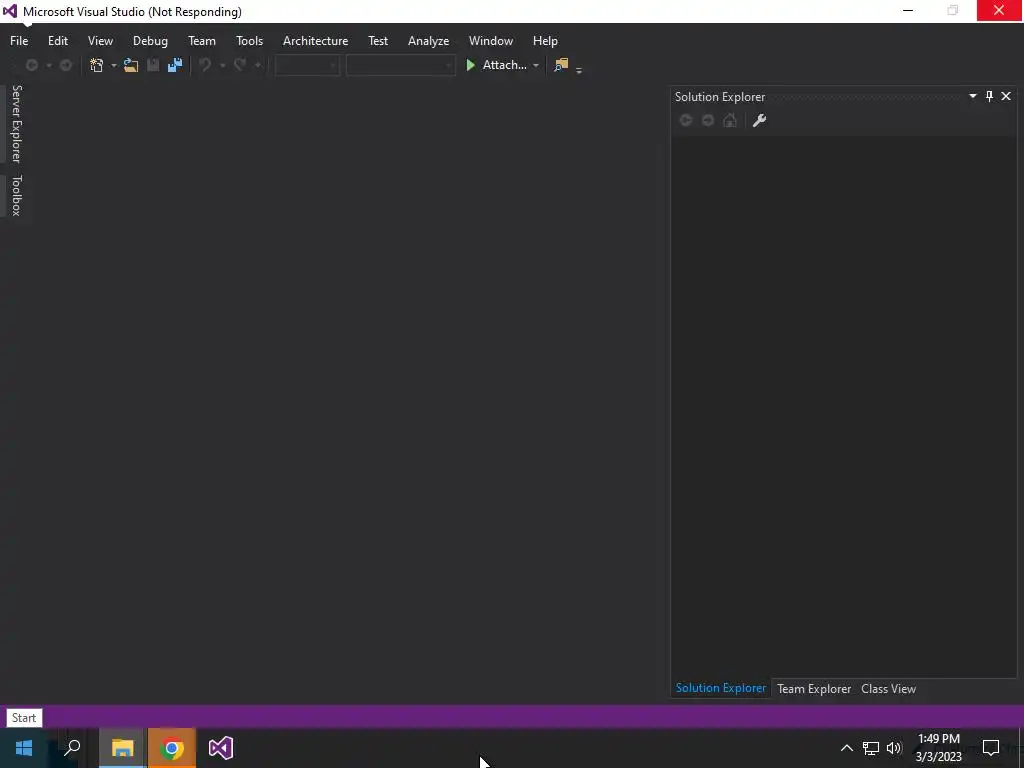Open File Explorer from the taskbar
The width and height of the screenshot is (1024, 768).
pos(122,748)
